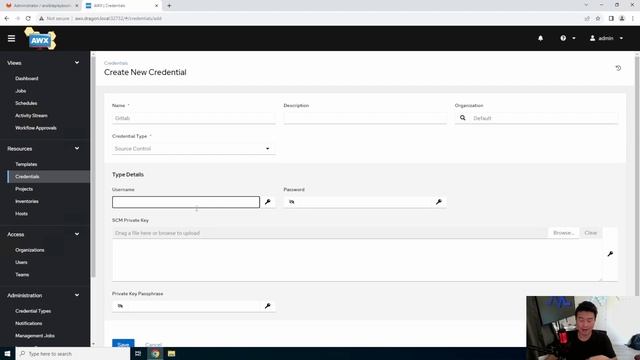Viewport: 640px width, 360px height.
Task: Open Teams in the sidebar
Action: pos(22,275)
